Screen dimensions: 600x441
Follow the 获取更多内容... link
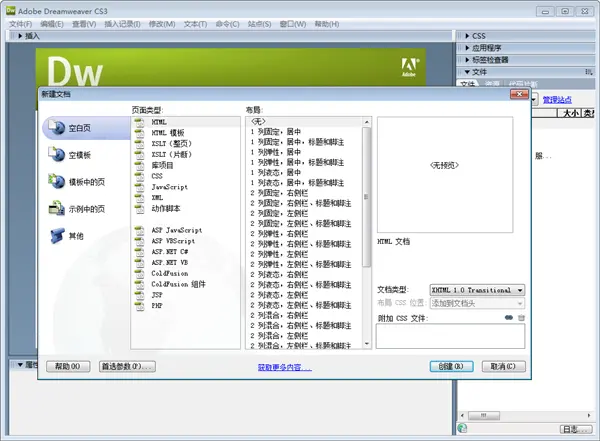[x=285, y=367]
